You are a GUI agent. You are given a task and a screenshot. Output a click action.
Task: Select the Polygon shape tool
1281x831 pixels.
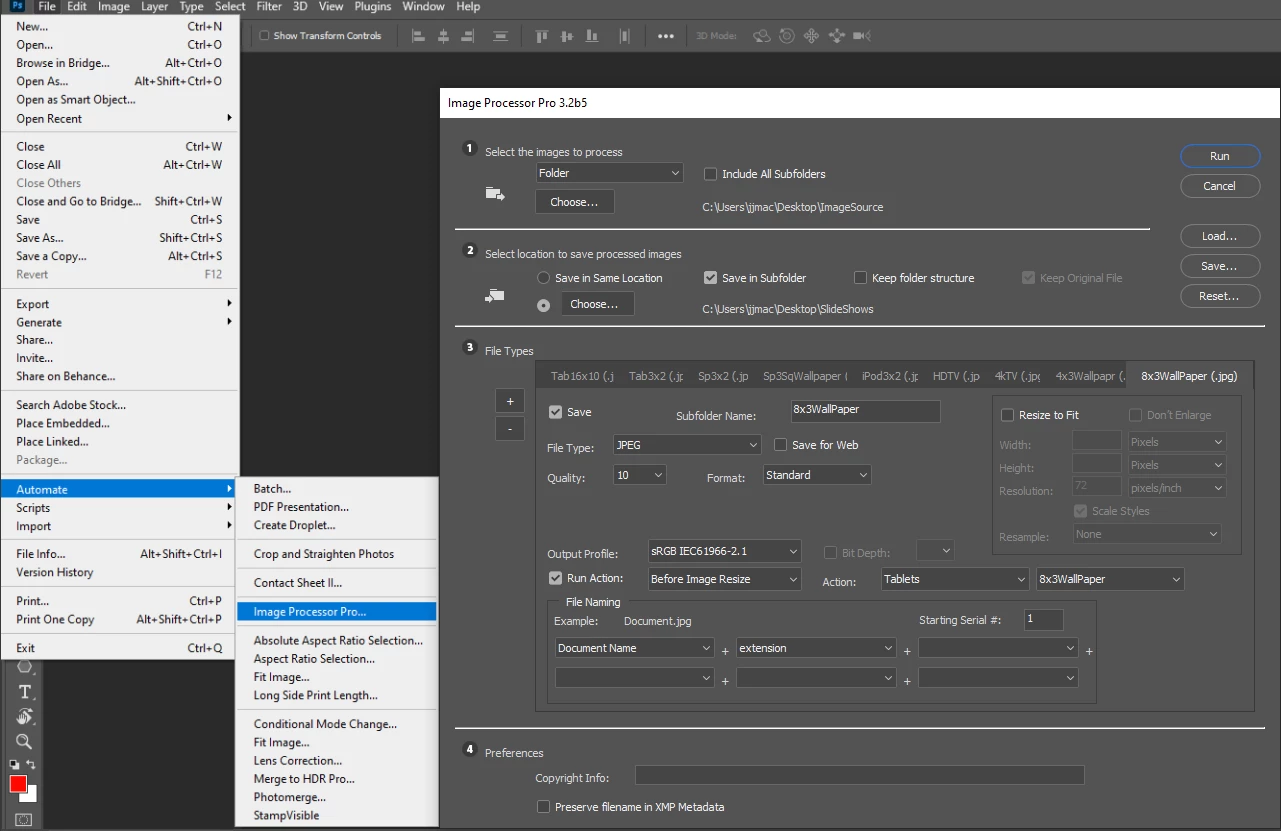25,666
